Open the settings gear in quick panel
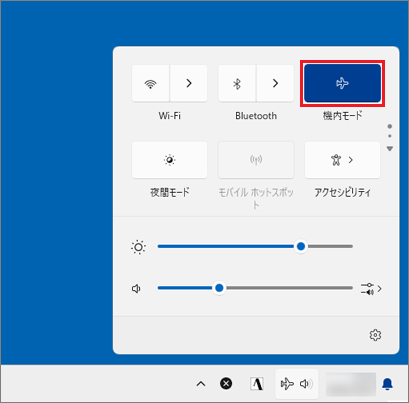This screenshot has width=409, height=403. coord(376,335)
